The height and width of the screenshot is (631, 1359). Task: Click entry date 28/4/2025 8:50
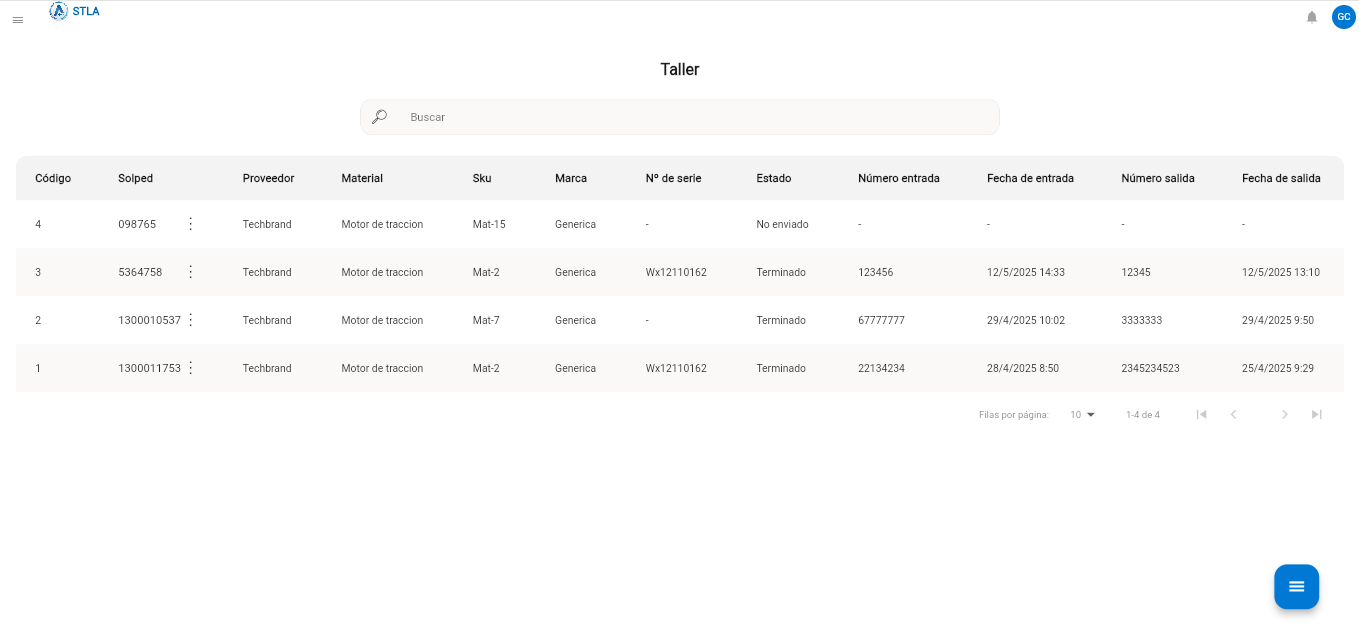pyautogui.click(x=1023, y=368)
